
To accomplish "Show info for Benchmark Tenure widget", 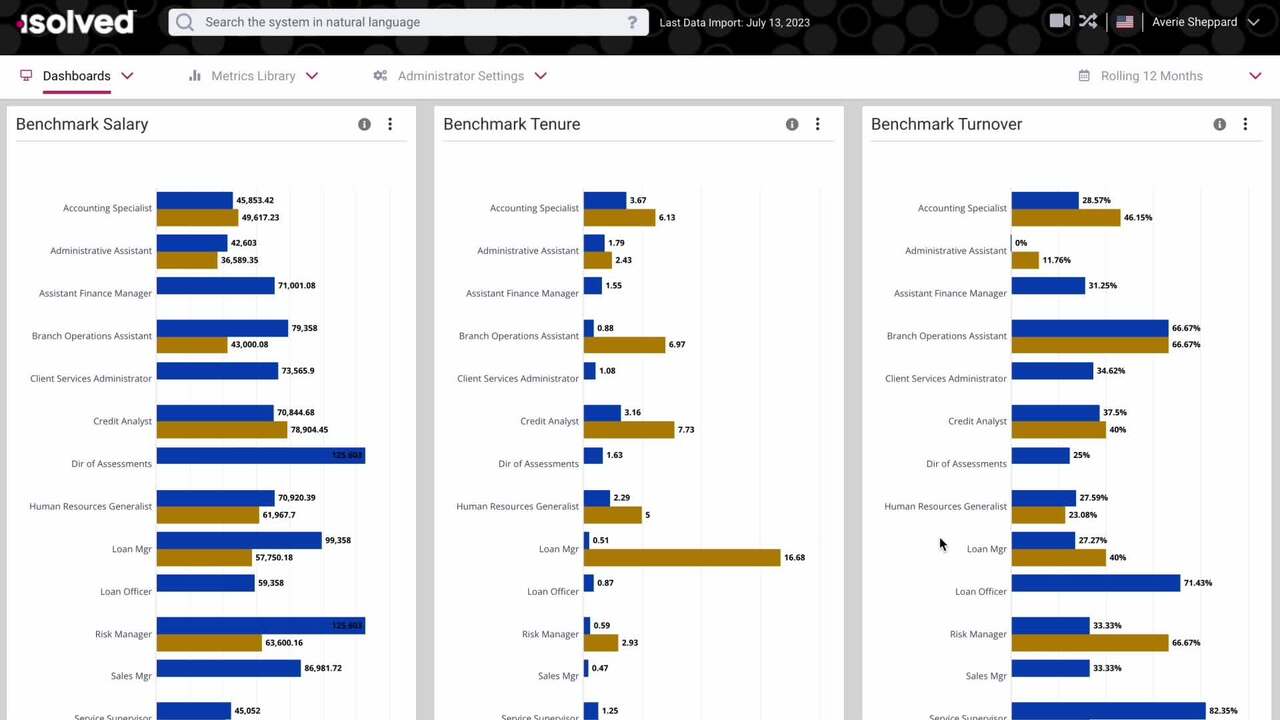I will [792, 124].
